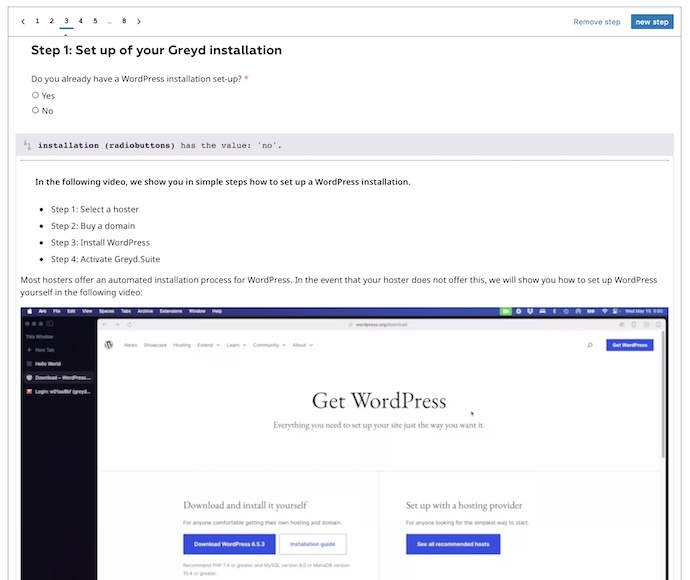690x580 pixels.
Task: Click the plus icon next to New Tab
Action: coord(29,350)
